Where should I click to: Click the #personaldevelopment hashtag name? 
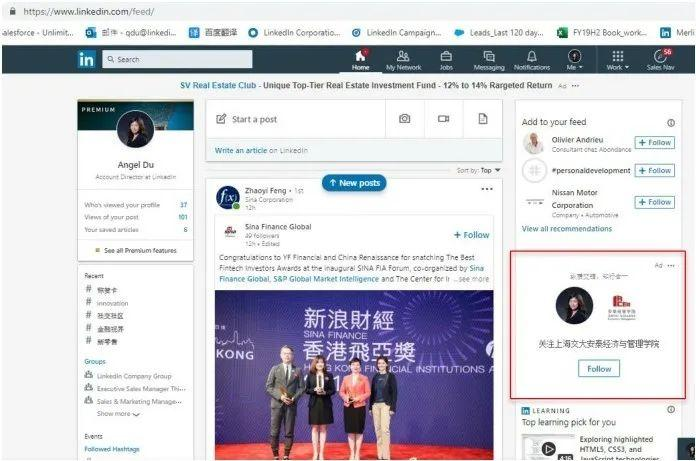tap(591, 170)
